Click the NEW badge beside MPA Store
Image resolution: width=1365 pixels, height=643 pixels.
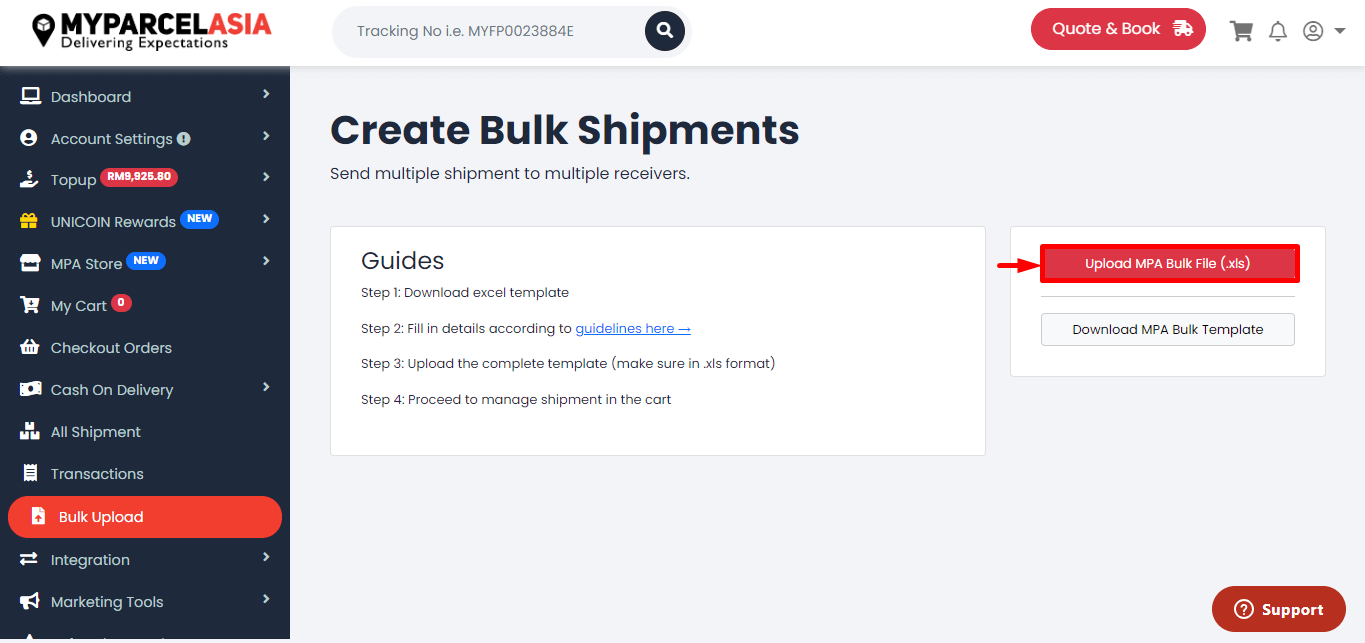tap(146, 261)
